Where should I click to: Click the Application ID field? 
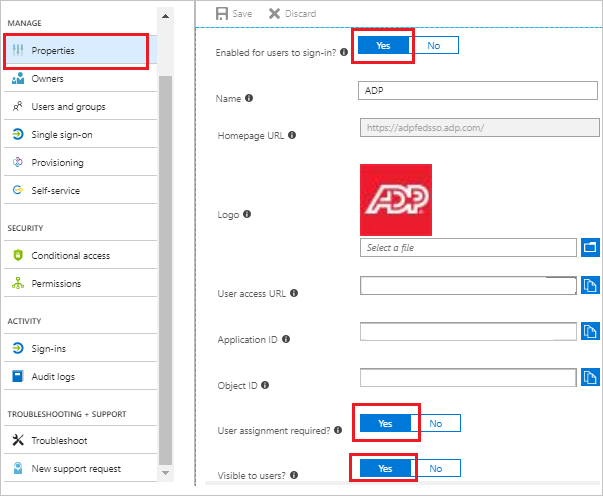[468, 331]
